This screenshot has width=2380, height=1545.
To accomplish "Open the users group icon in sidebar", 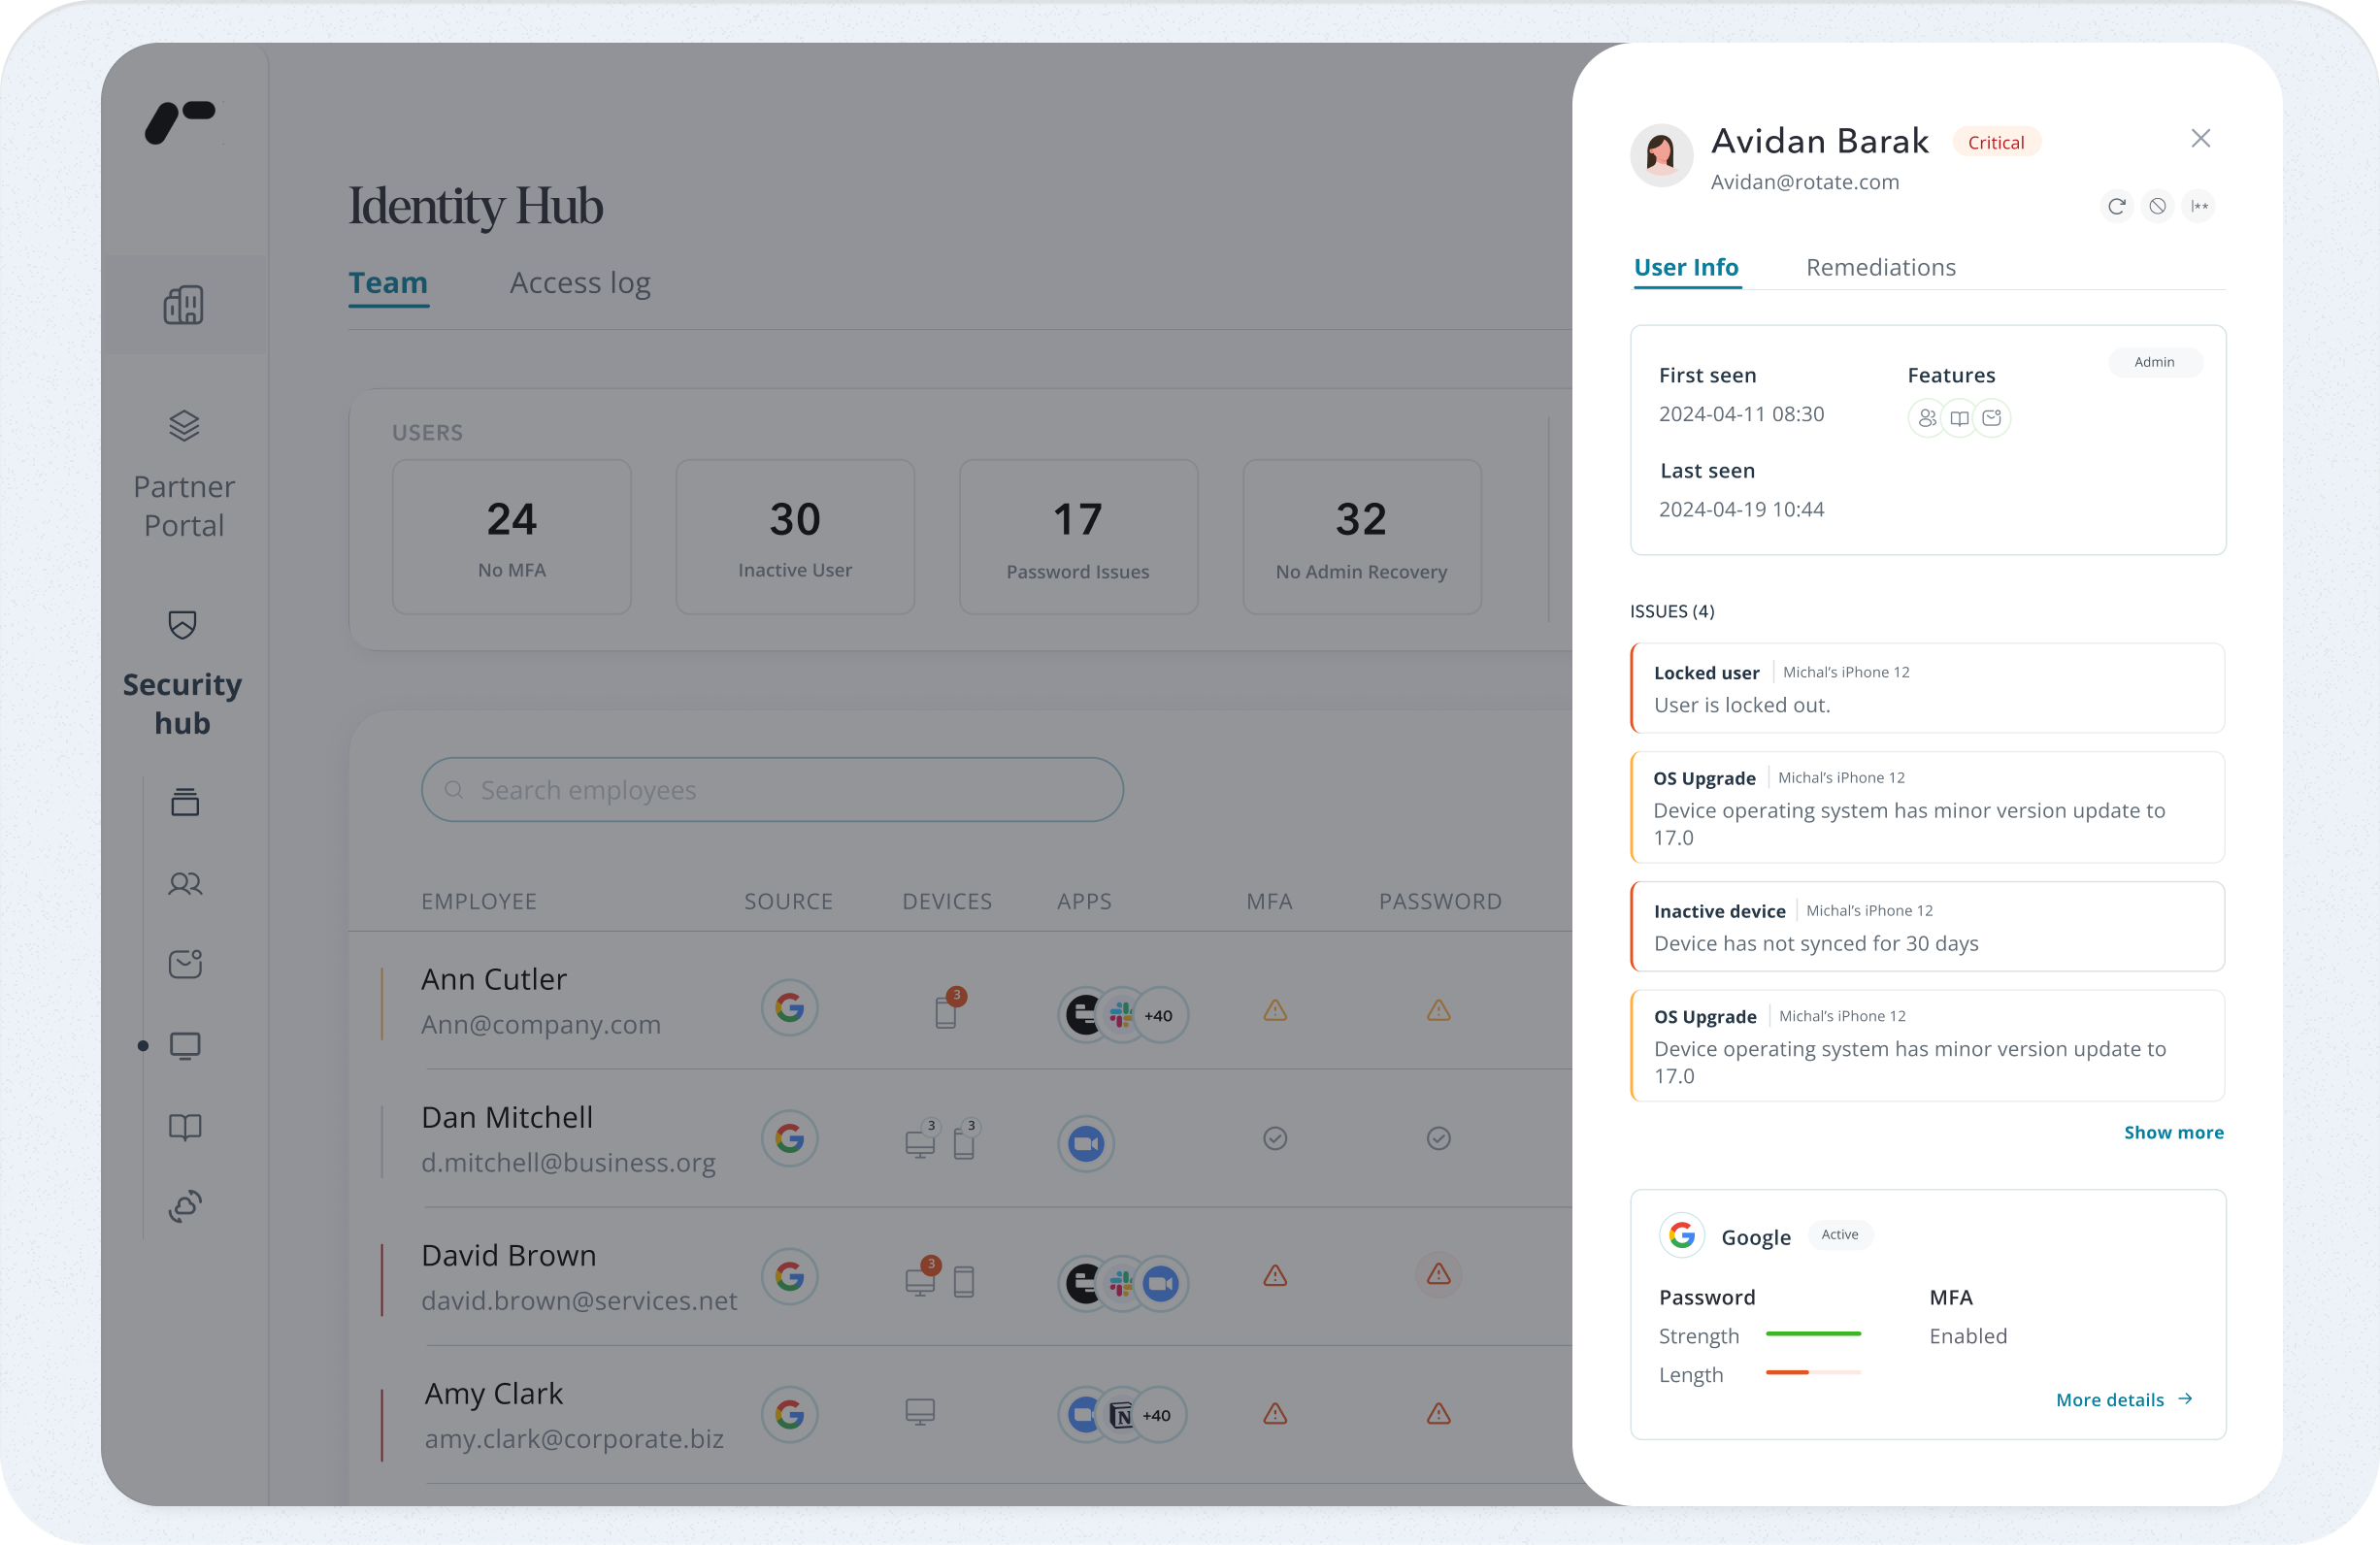I will click(x=185, y=884).
